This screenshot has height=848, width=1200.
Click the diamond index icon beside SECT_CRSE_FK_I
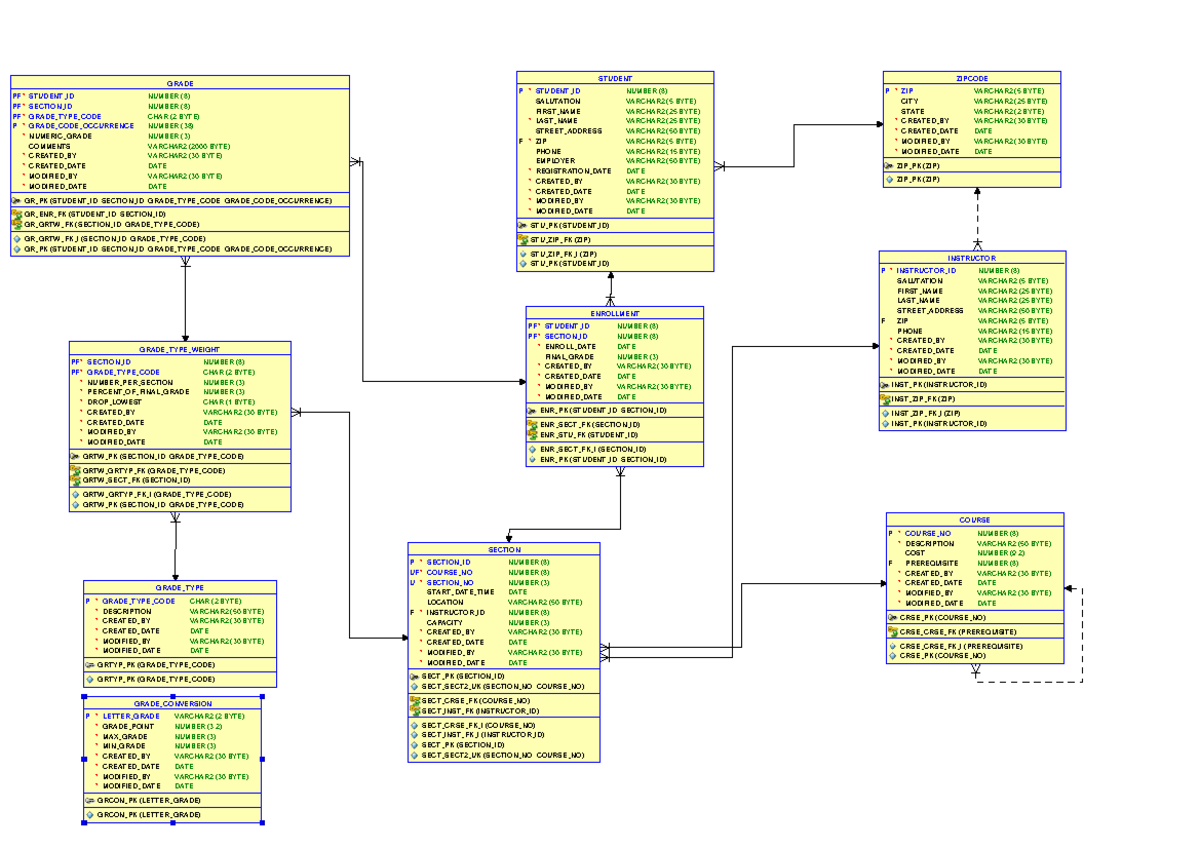tap(414, 726)
